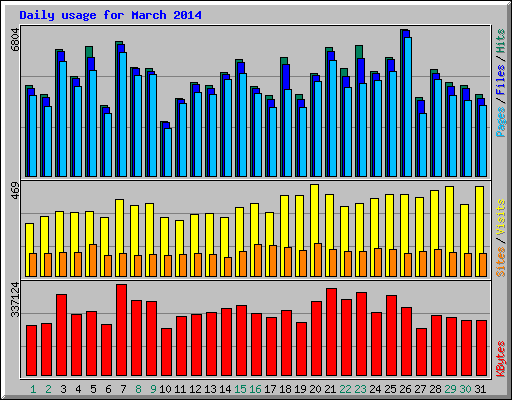512x400 pixels.
Task: Click the 'Hits' legend label
Action: 501,41
